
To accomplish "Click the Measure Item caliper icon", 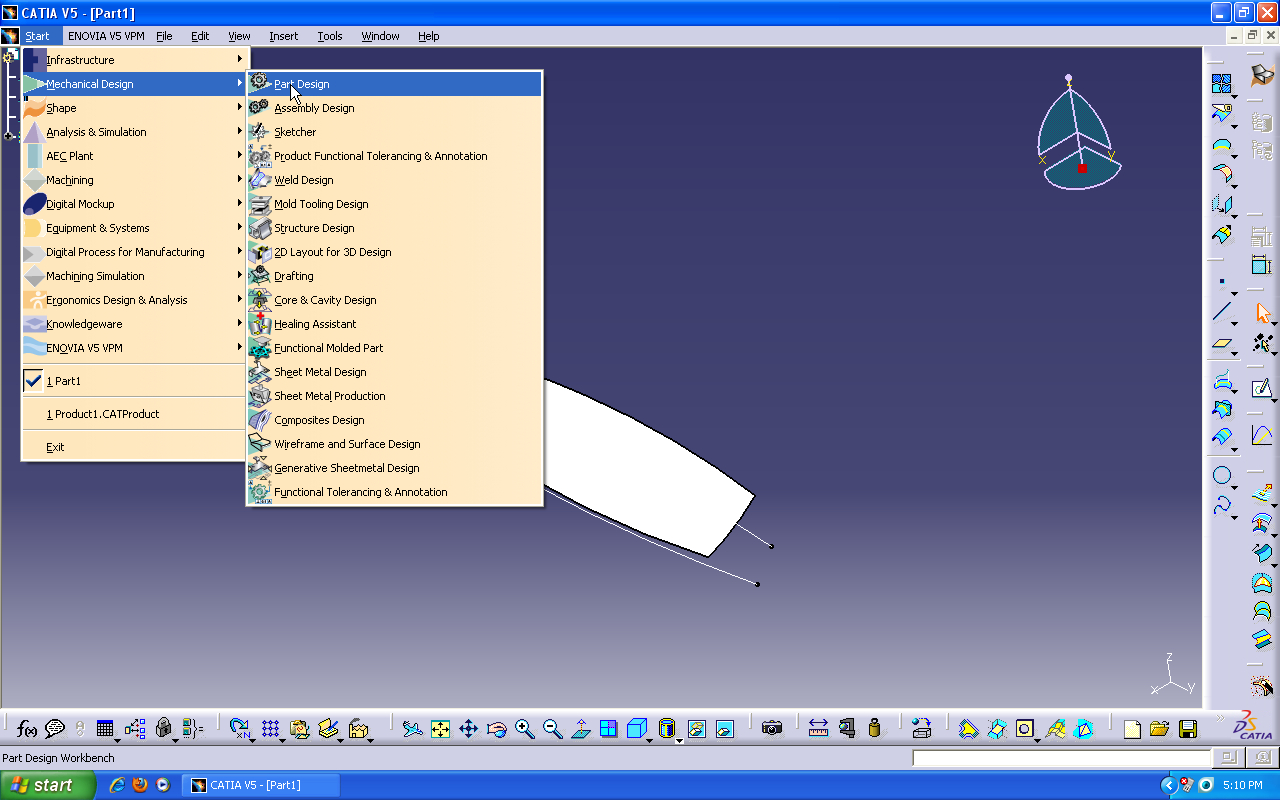I will point(847,729).
